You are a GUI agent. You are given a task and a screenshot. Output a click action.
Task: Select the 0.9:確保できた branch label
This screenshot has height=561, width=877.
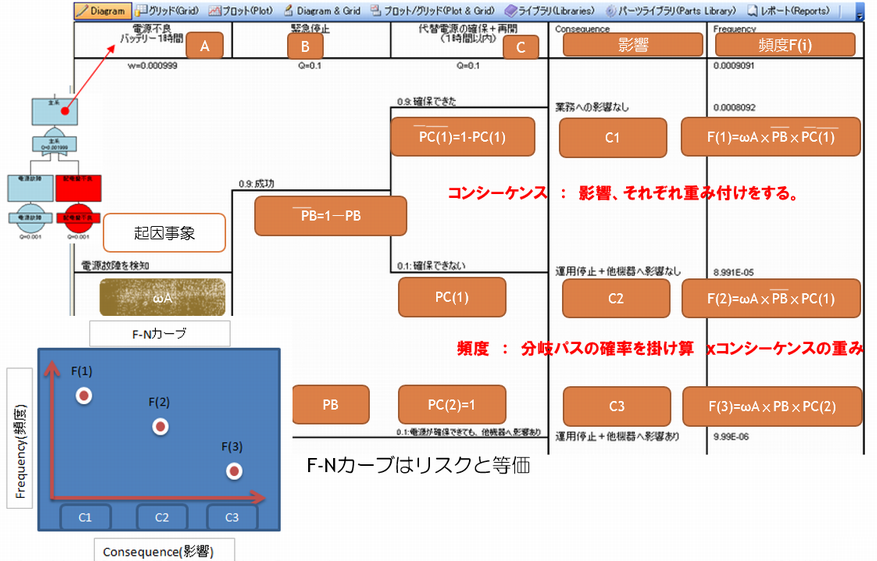426,101
